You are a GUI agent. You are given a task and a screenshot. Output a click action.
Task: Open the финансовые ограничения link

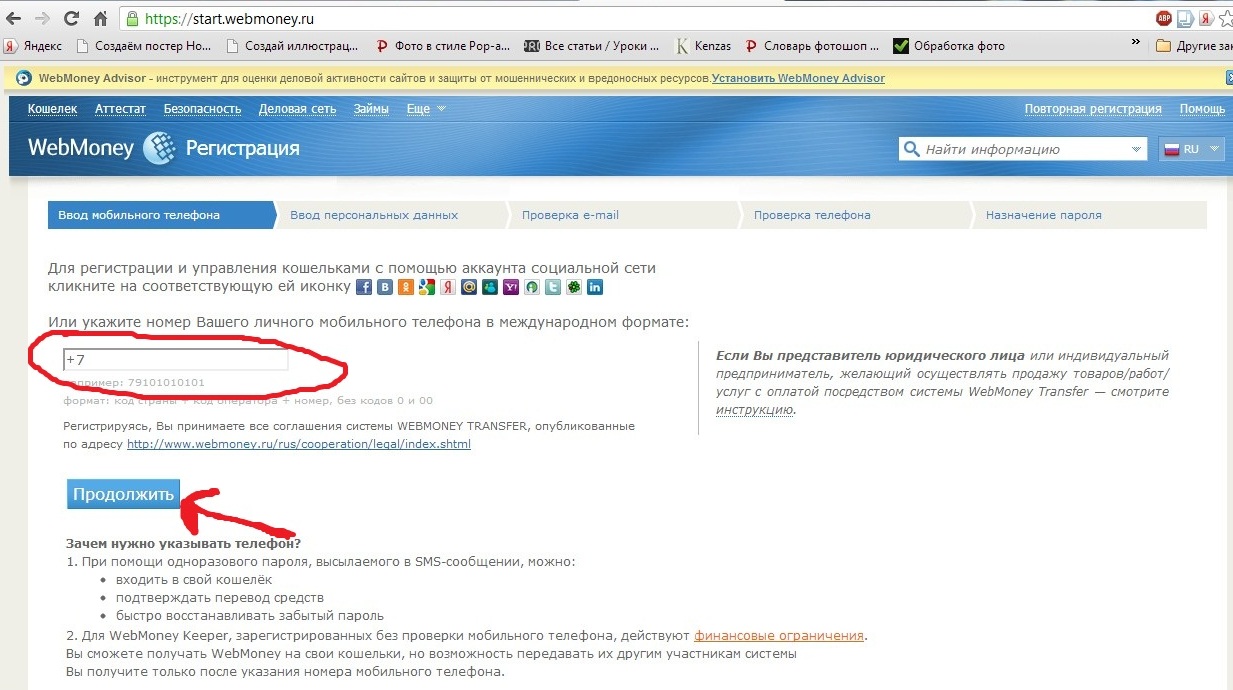tap(779, 635)
